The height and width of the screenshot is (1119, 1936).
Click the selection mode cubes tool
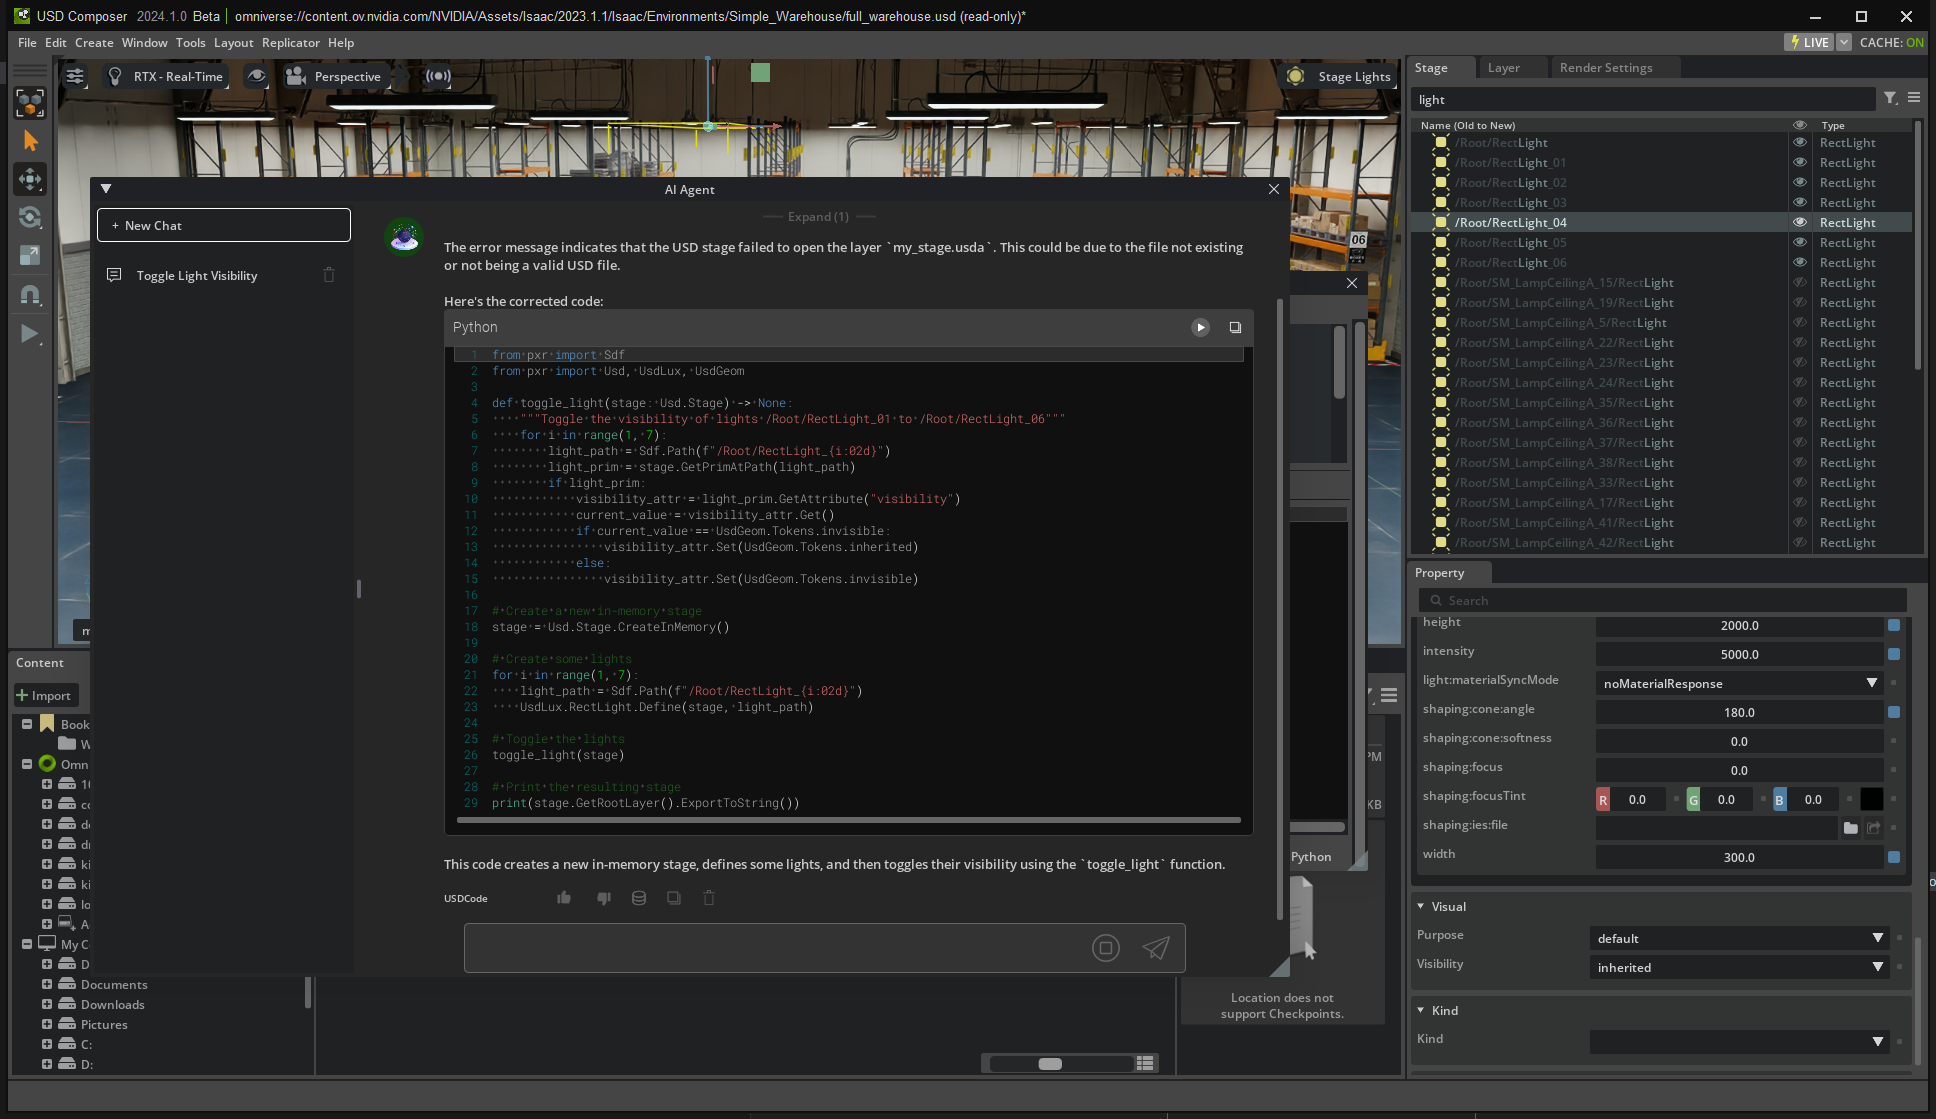pos(30,102)
